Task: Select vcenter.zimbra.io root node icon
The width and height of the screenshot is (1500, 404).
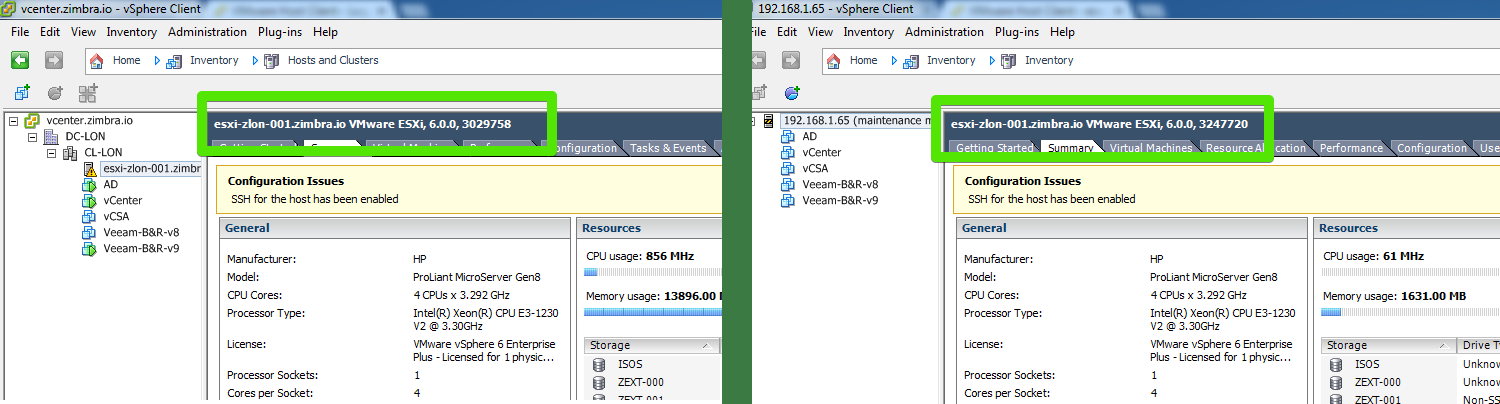Action: coord(33,120)
